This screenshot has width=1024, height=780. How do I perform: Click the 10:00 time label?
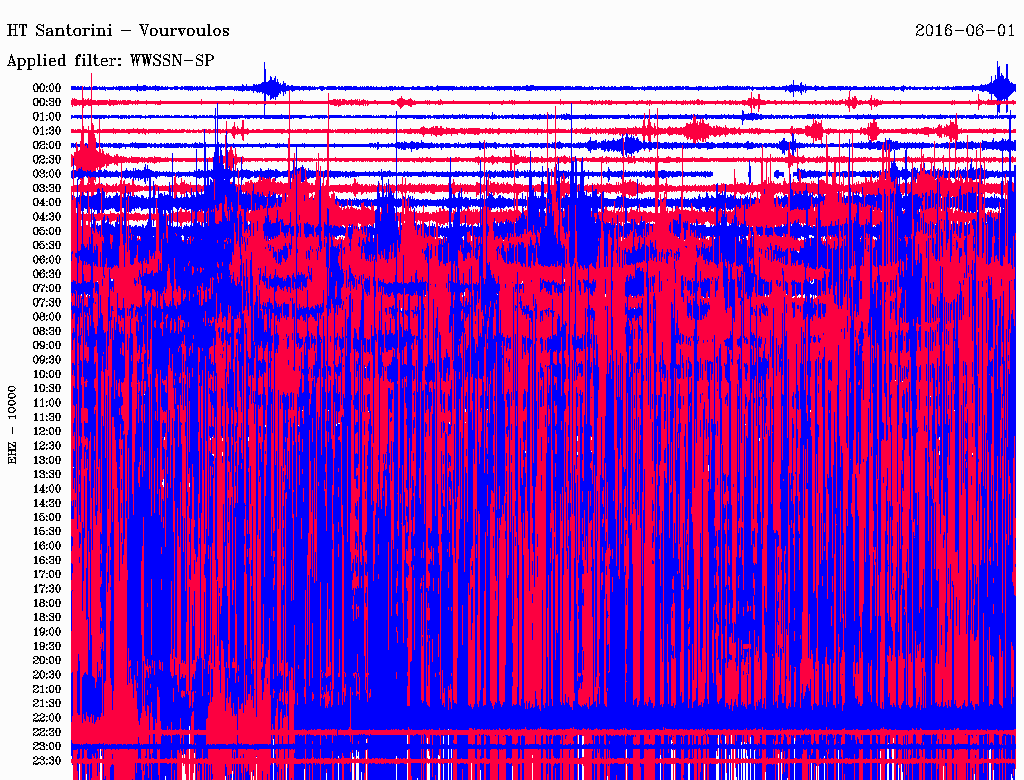tap(47, 374)
